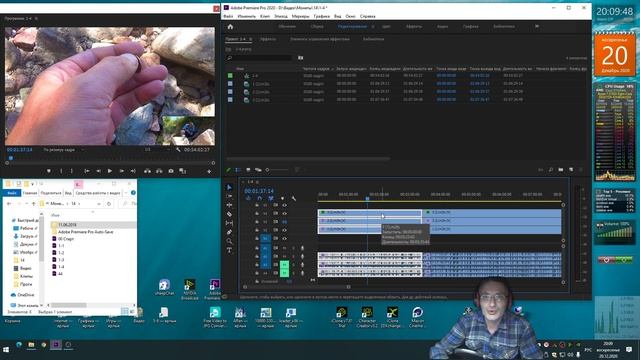Go to Out point in Program monitor
Image resolution: width=640 pixels, height=360 pixels.
(133, 171)
